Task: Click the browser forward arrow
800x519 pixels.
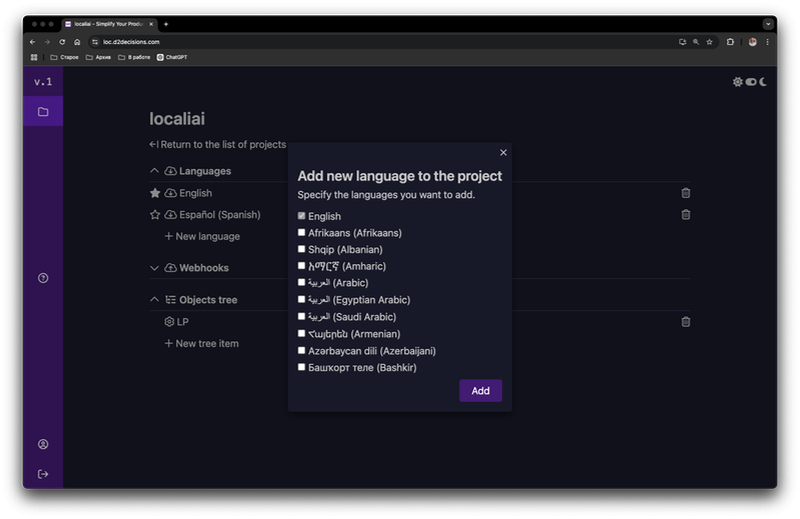Action: point(47,42)
